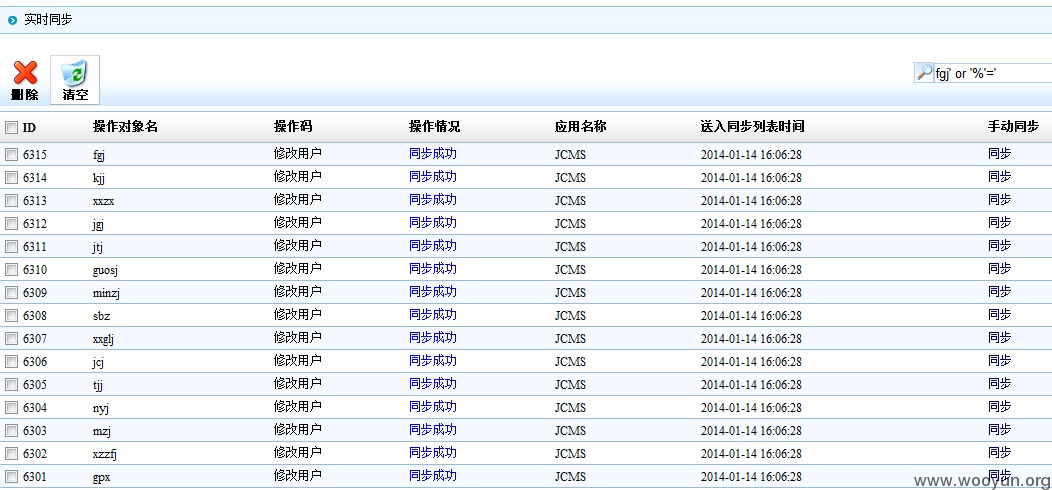Click the 操作情况 column header
The image size is (1052, 490).
tap(435, 127)
